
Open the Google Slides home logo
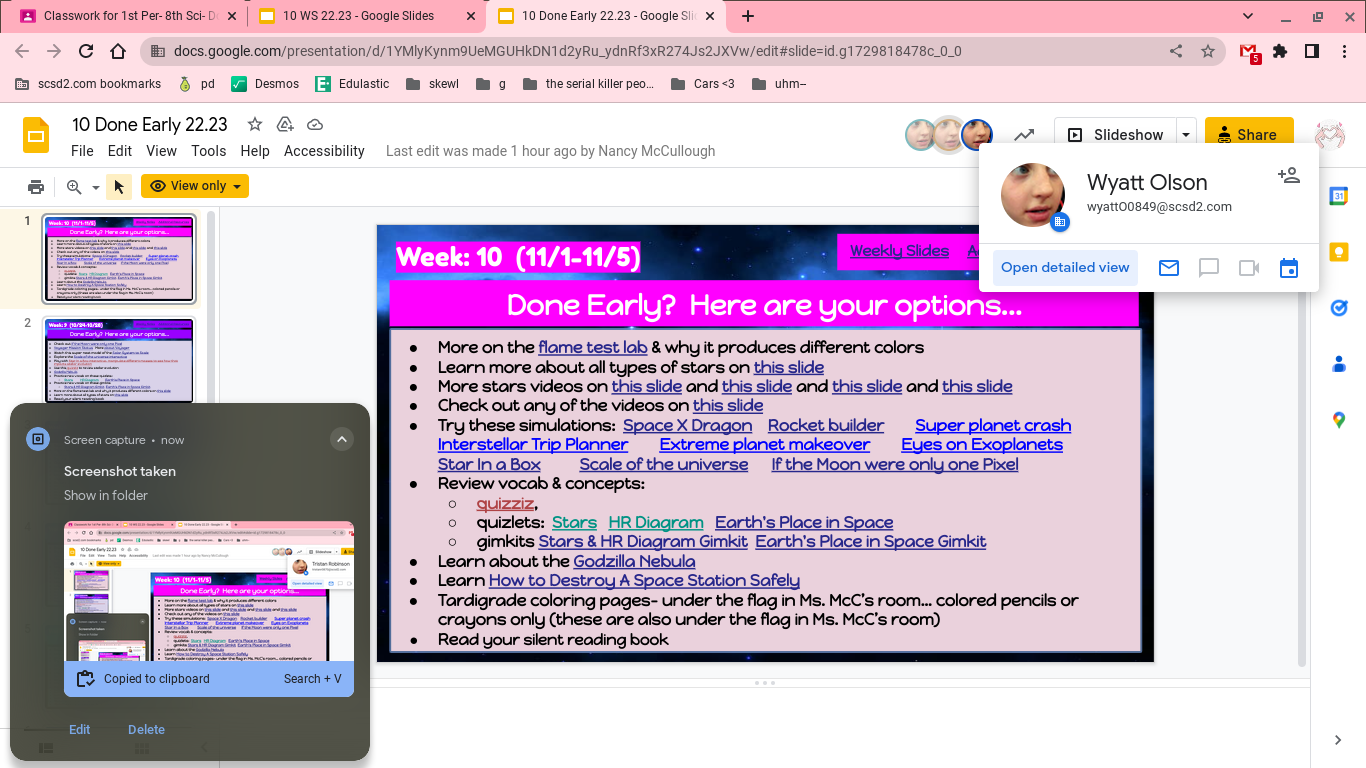pyautogui.click(x=36, y=136)
